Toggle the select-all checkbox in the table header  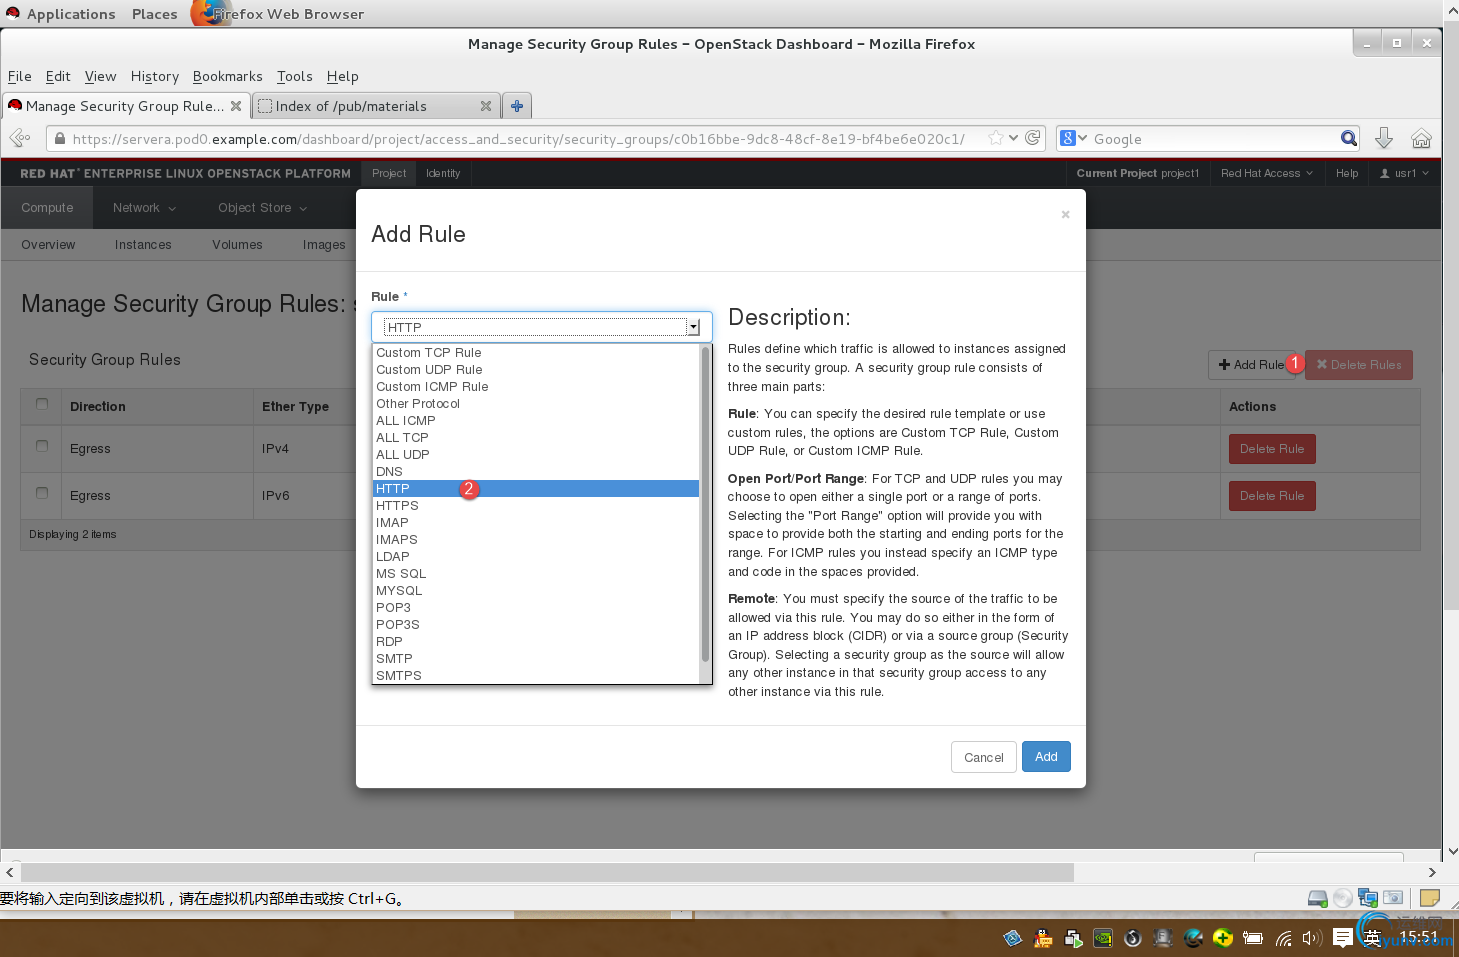(42, 404)
